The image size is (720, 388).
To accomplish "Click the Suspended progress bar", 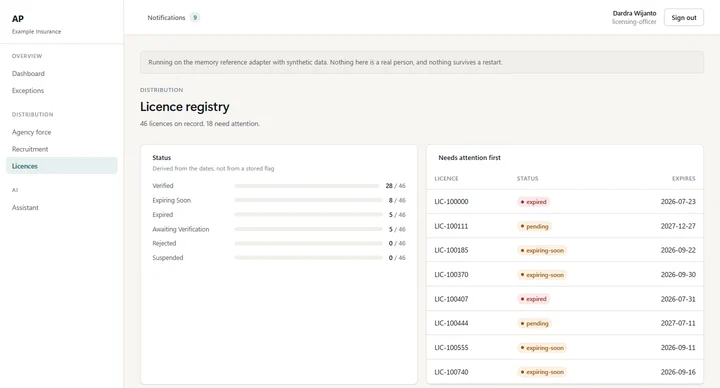I will tap(309, 258).
